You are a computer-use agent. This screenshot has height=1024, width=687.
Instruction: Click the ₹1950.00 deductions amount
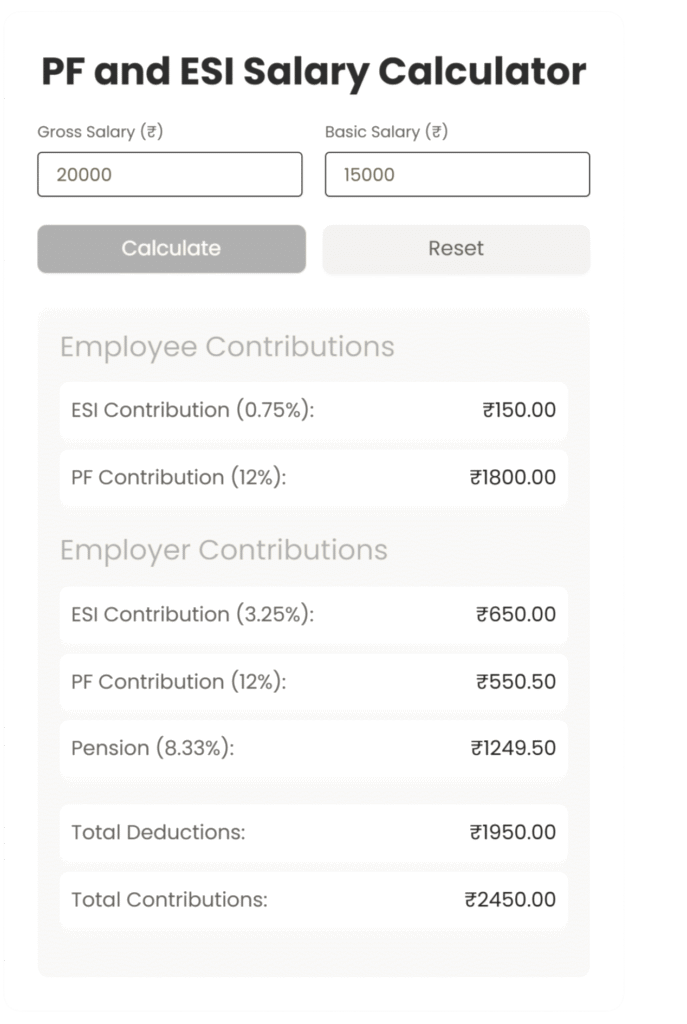[511, 833]
